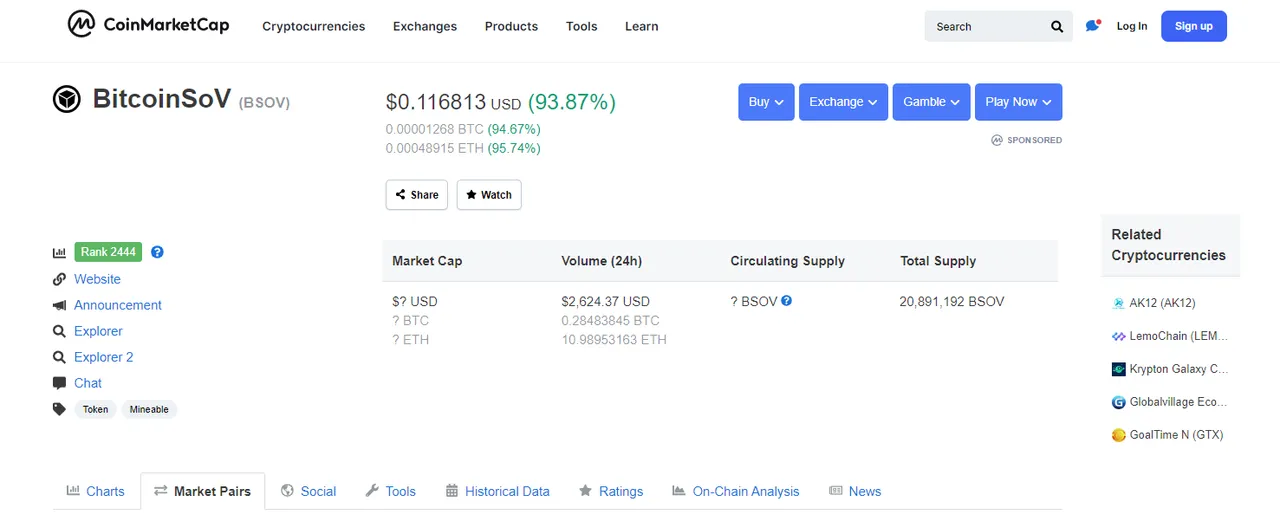This screenshot has width=1280, height=516.
Task: Click the bar chart icon beside Rank
Action: pyautogui.click(x=59, y=253)
